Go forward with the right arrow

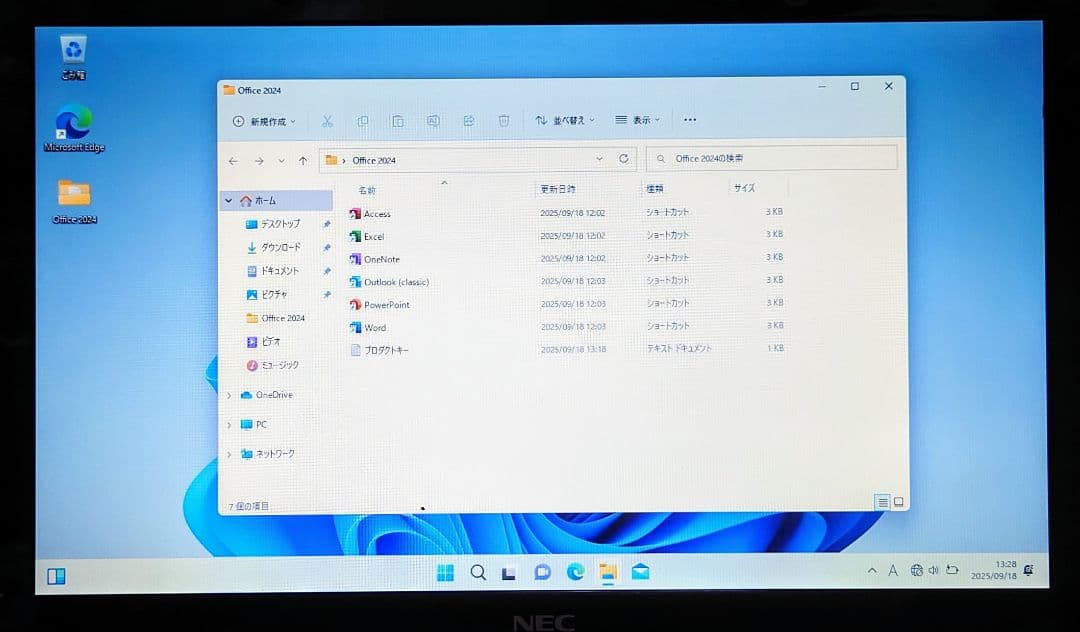(x=259, y=161)
